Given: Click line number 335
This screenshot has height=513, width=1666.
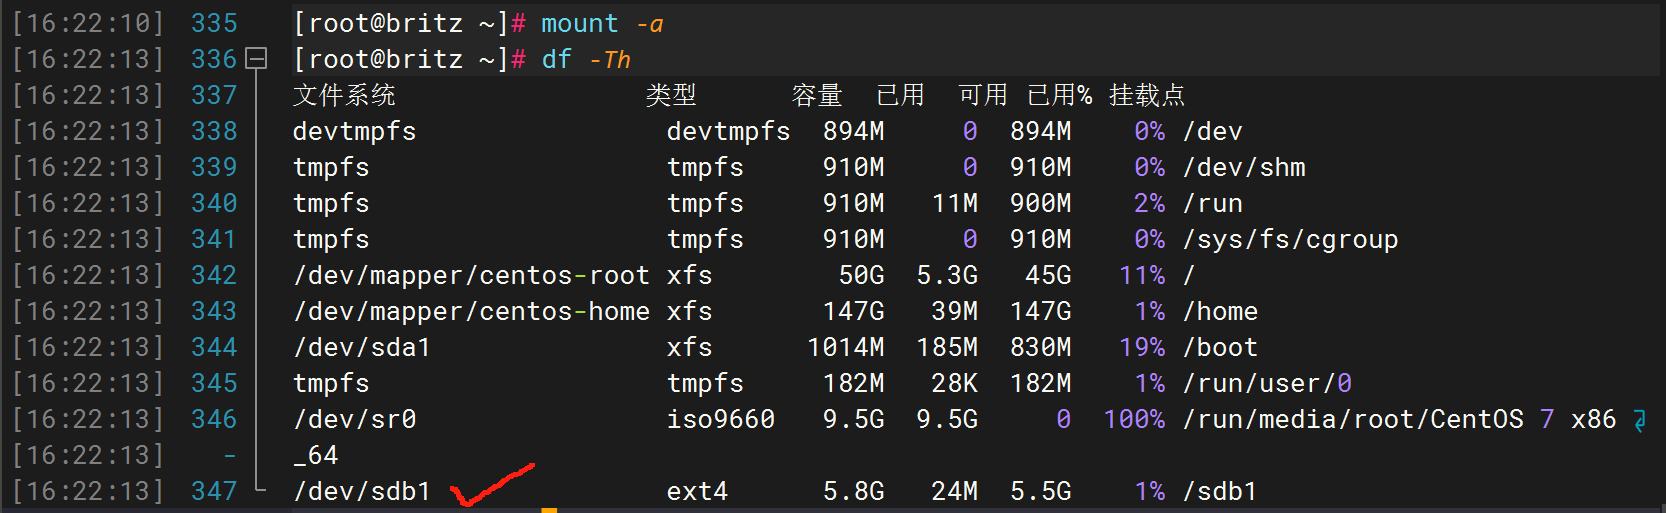Looking at the screenshot, I should click(214, 23).
